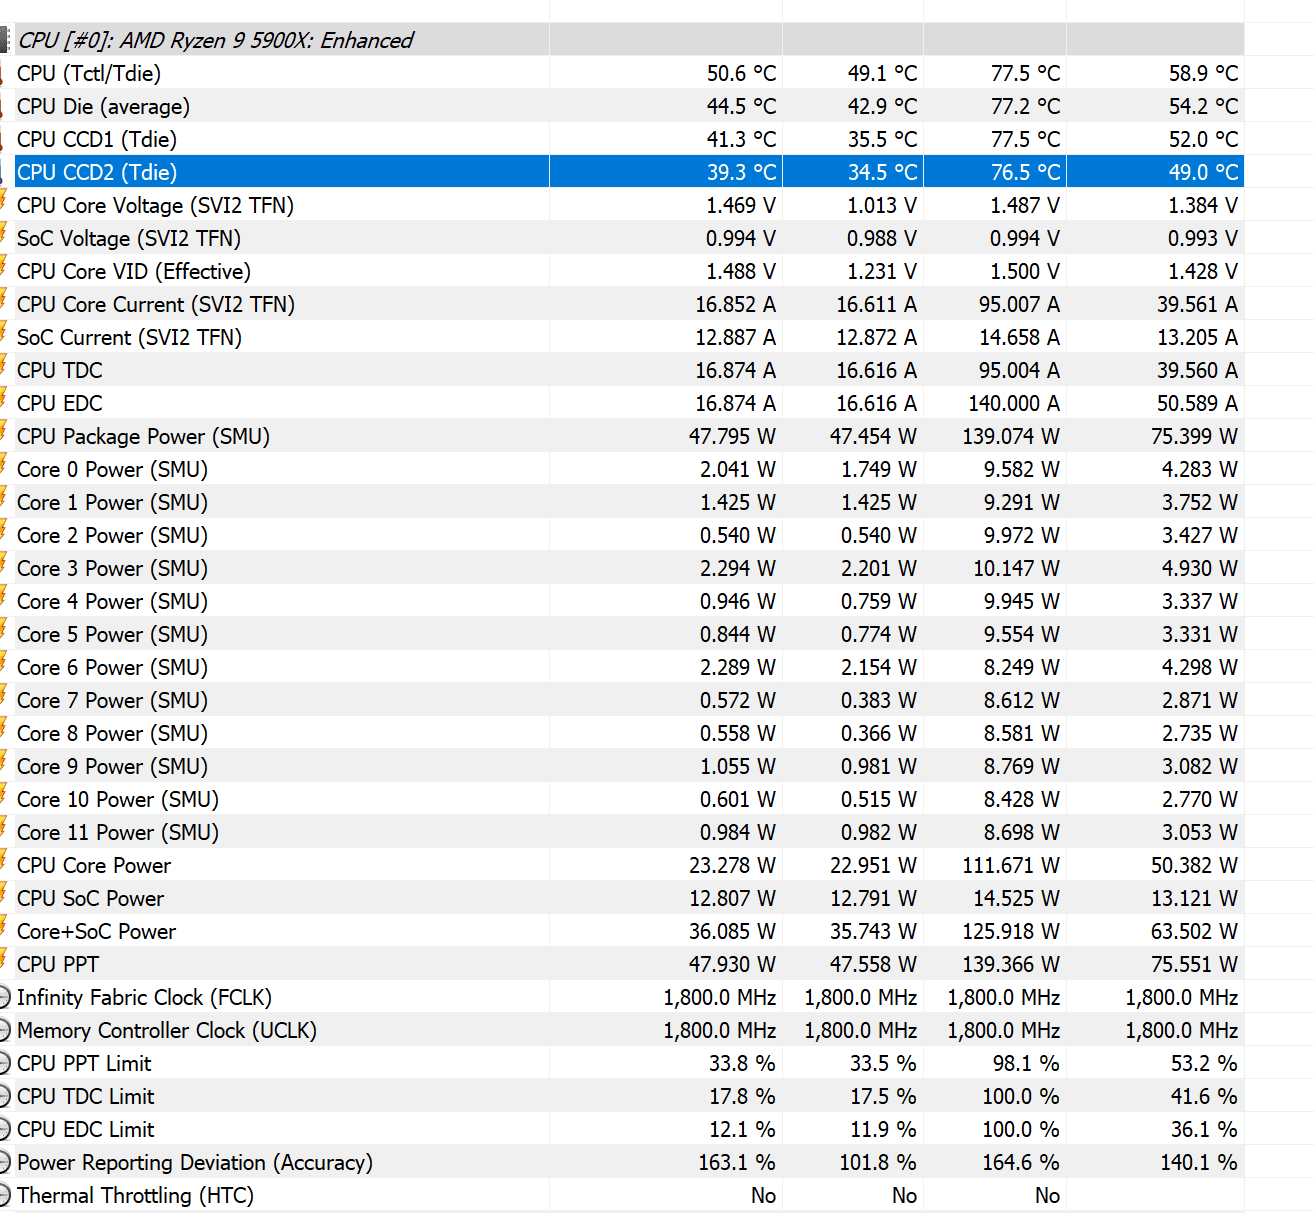The image size is (1314, 1213).
Task: Click the 111.671 W core power value
Action: [1011, 865]
